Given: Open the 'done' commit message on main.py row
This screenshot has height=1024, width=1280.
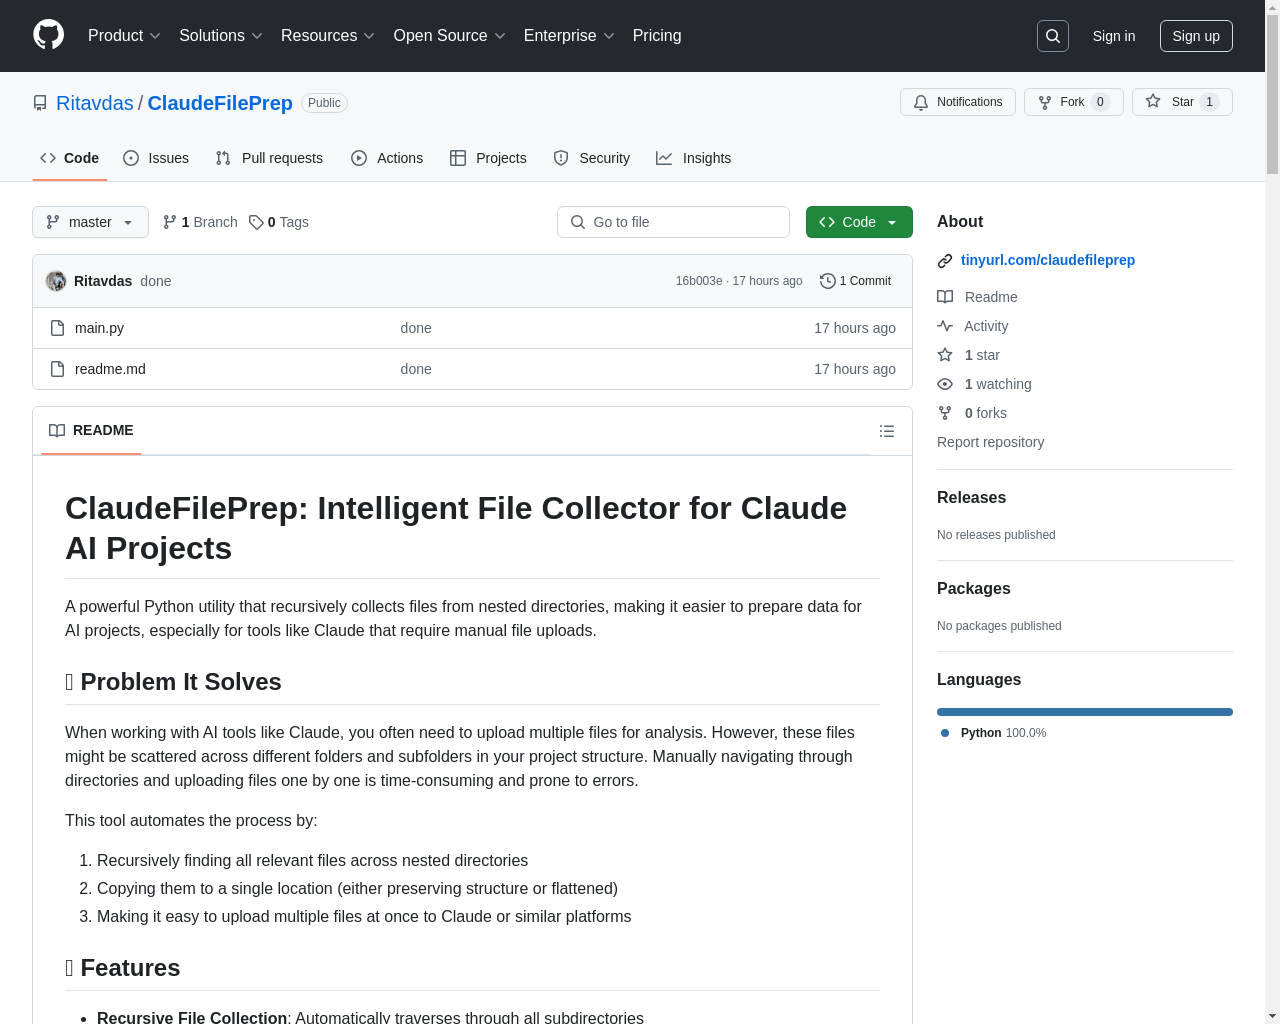Looking at the screenshot, I should [x=416, y=328].
